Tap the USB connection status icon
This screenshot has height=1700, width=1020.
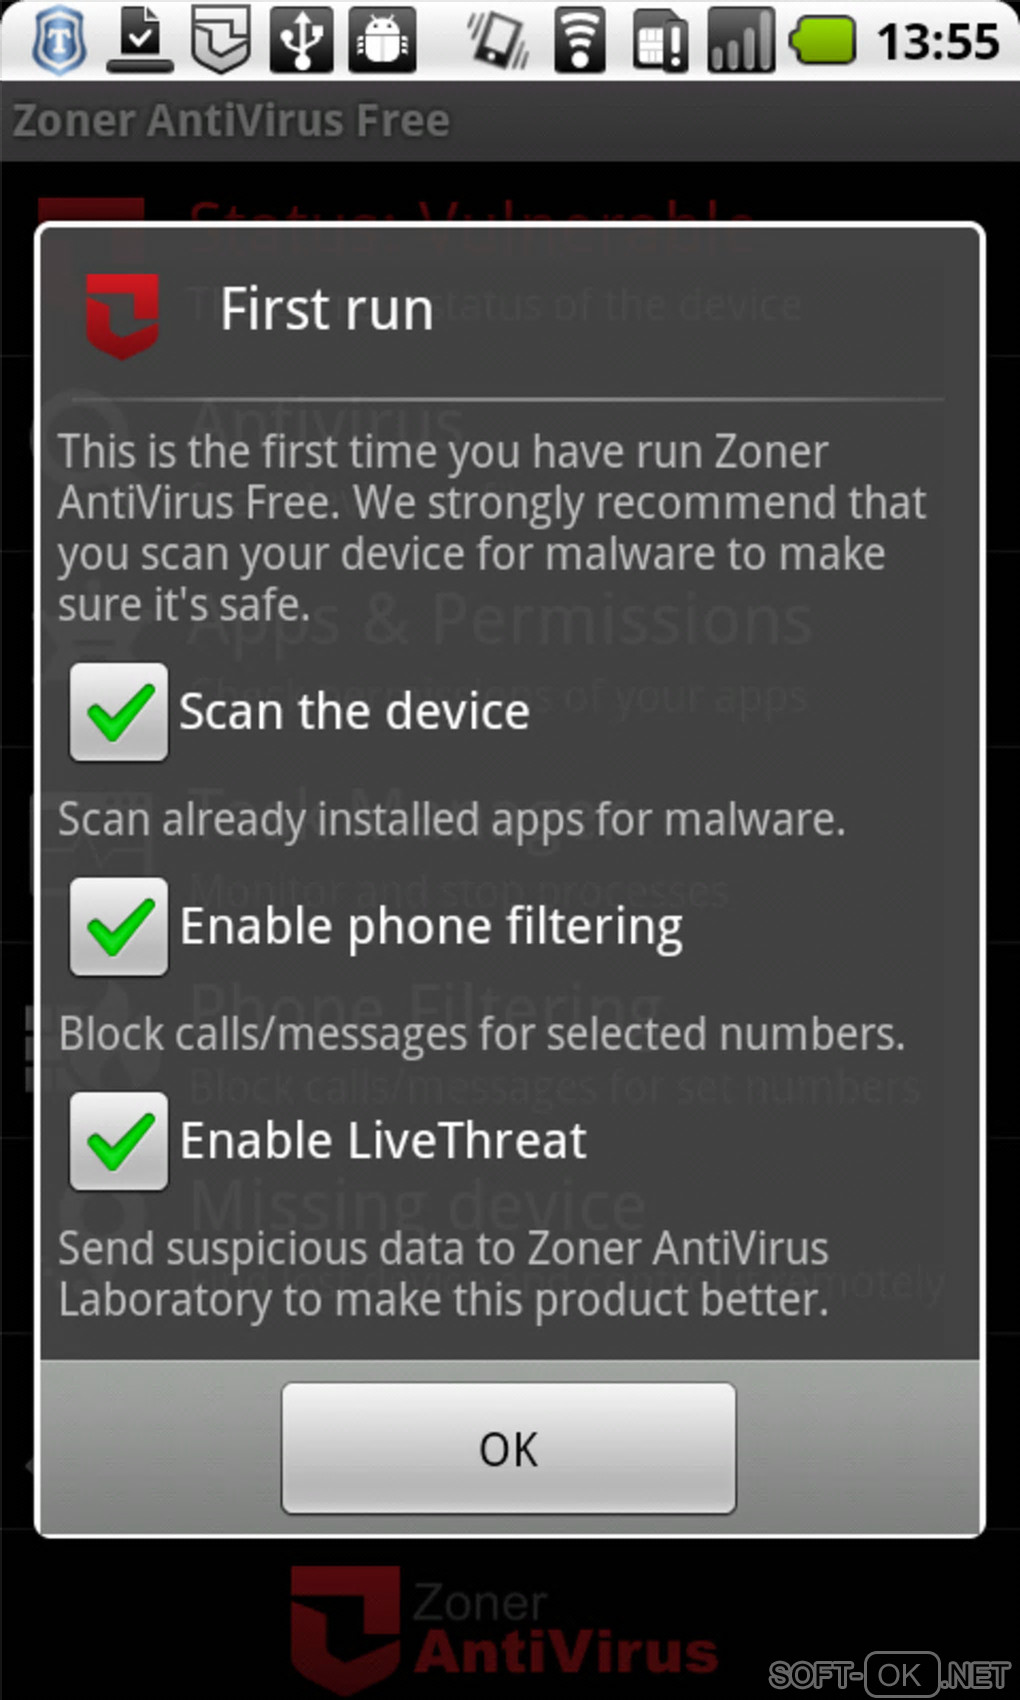[301, 41]
